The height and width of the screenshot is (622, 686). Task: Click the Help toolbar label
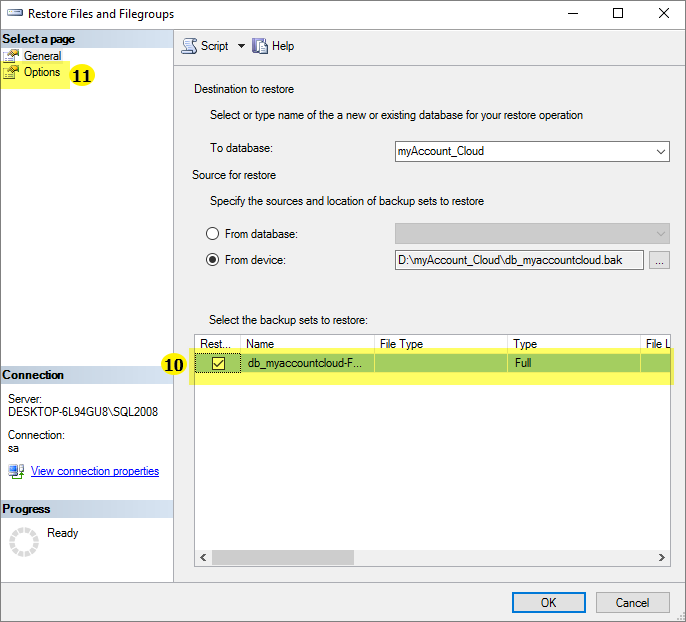pyautogui.click(x=283, y=46)
